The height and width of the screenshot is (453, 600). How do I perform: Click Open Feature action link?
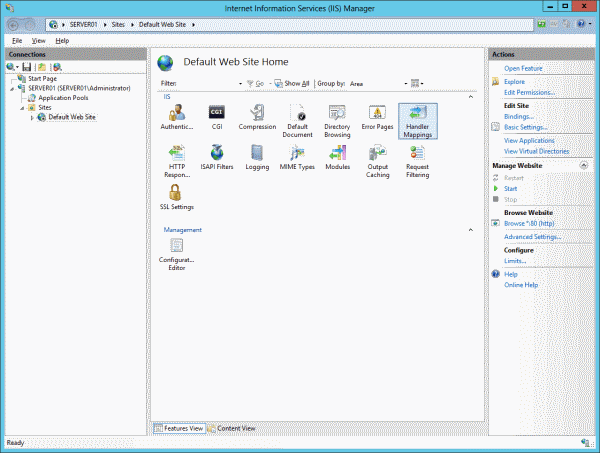click(523, 68)
